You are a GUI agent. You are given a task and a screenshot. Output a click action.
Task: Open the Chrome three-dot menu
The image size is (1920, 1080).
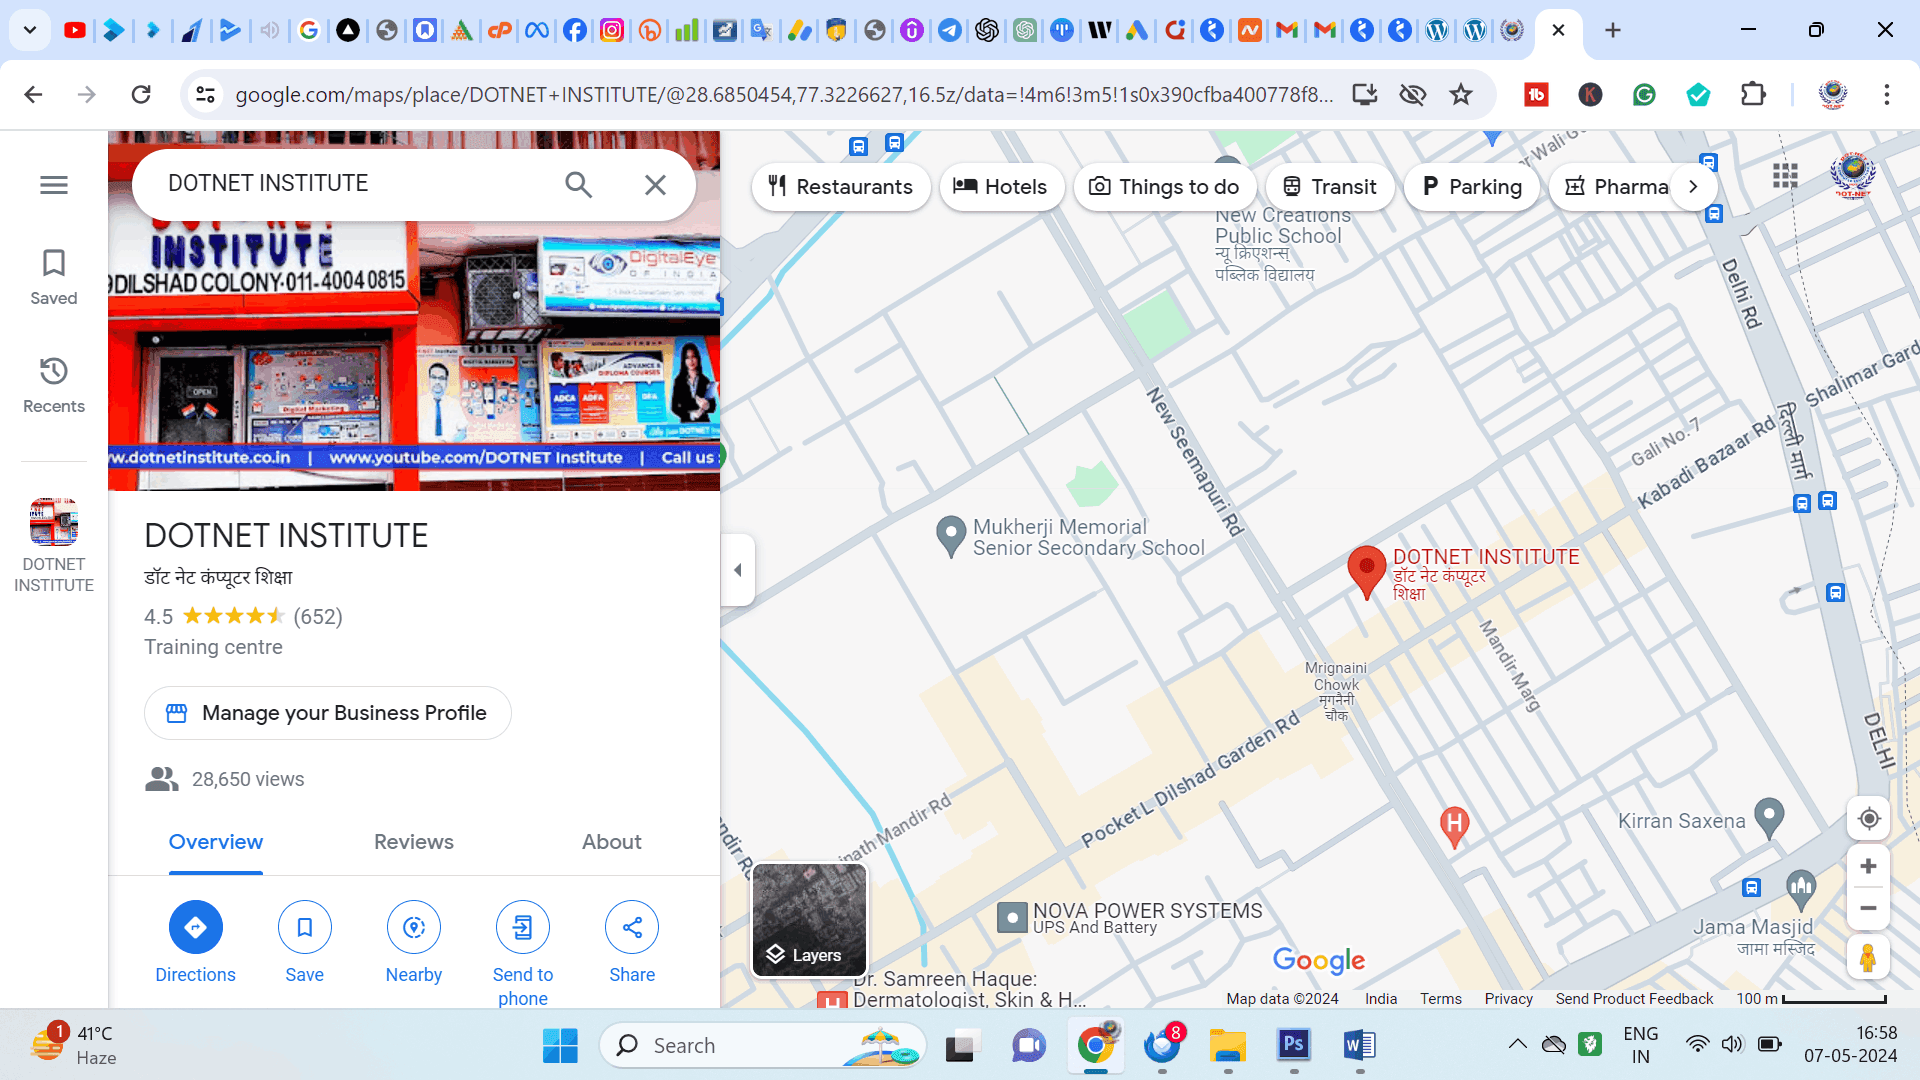click(1886, 95)
